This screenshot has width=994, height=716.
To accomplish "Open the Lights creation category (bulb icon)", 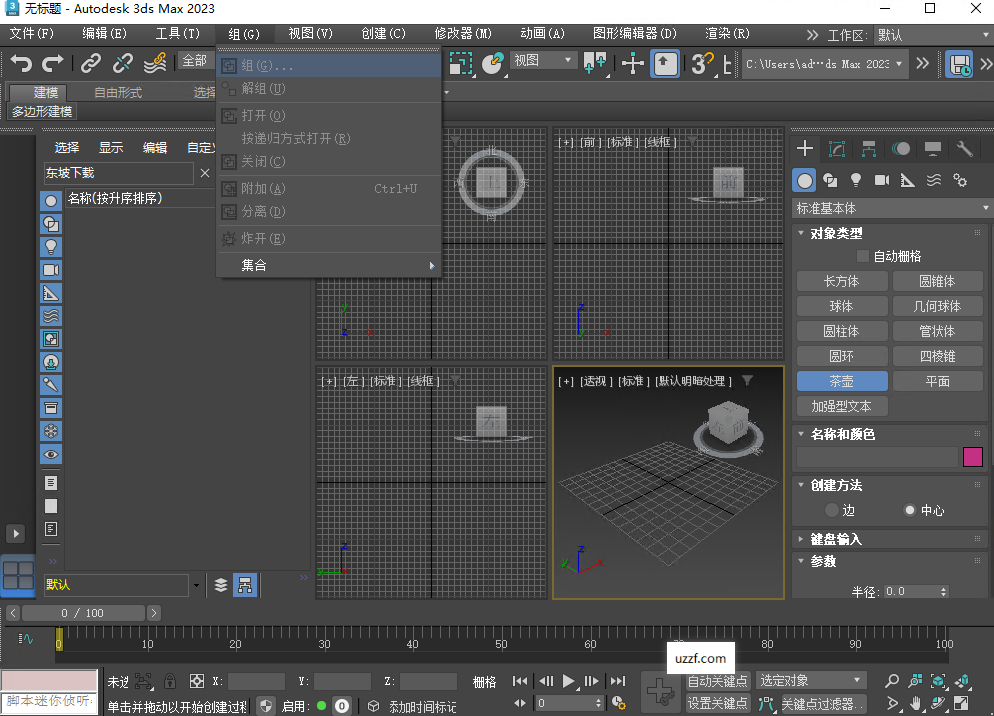I will pos(856,180).
